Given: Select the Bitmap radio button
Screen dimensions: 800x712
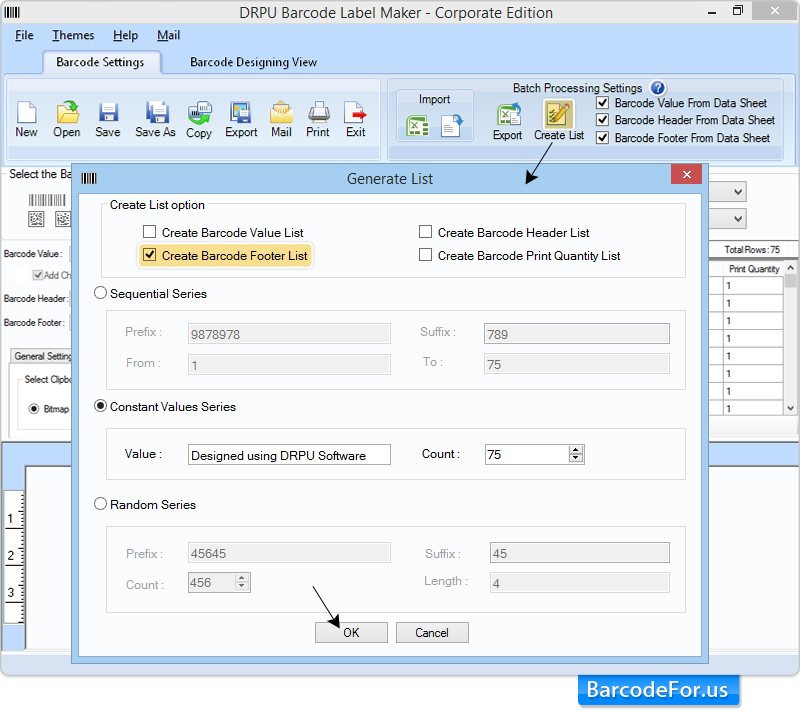Looking at the screenshot, I should tap(34, 409).
